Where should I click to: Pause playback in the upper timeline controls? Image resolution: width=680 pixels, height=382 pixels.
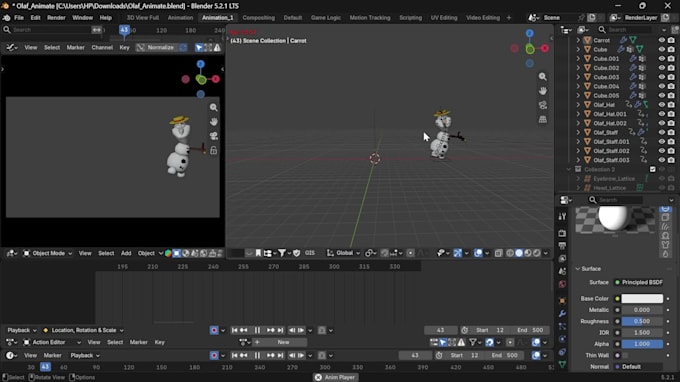click(257, 330)
